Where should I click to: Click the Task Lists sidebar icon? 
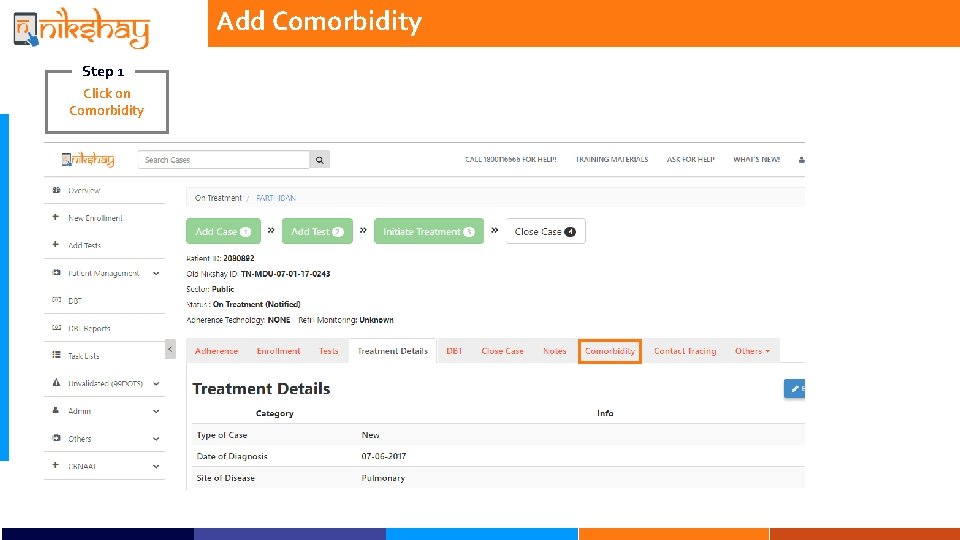tap(56, 355)
